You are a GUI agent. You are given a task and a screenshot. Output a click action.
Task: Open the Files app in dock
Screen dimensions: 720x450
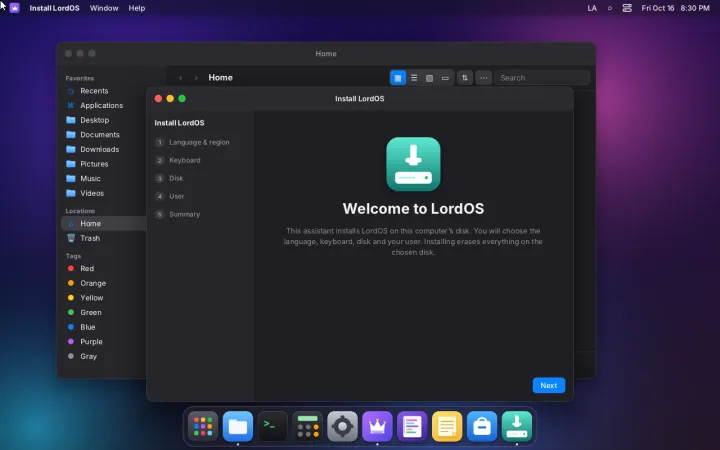pos(238,426)
